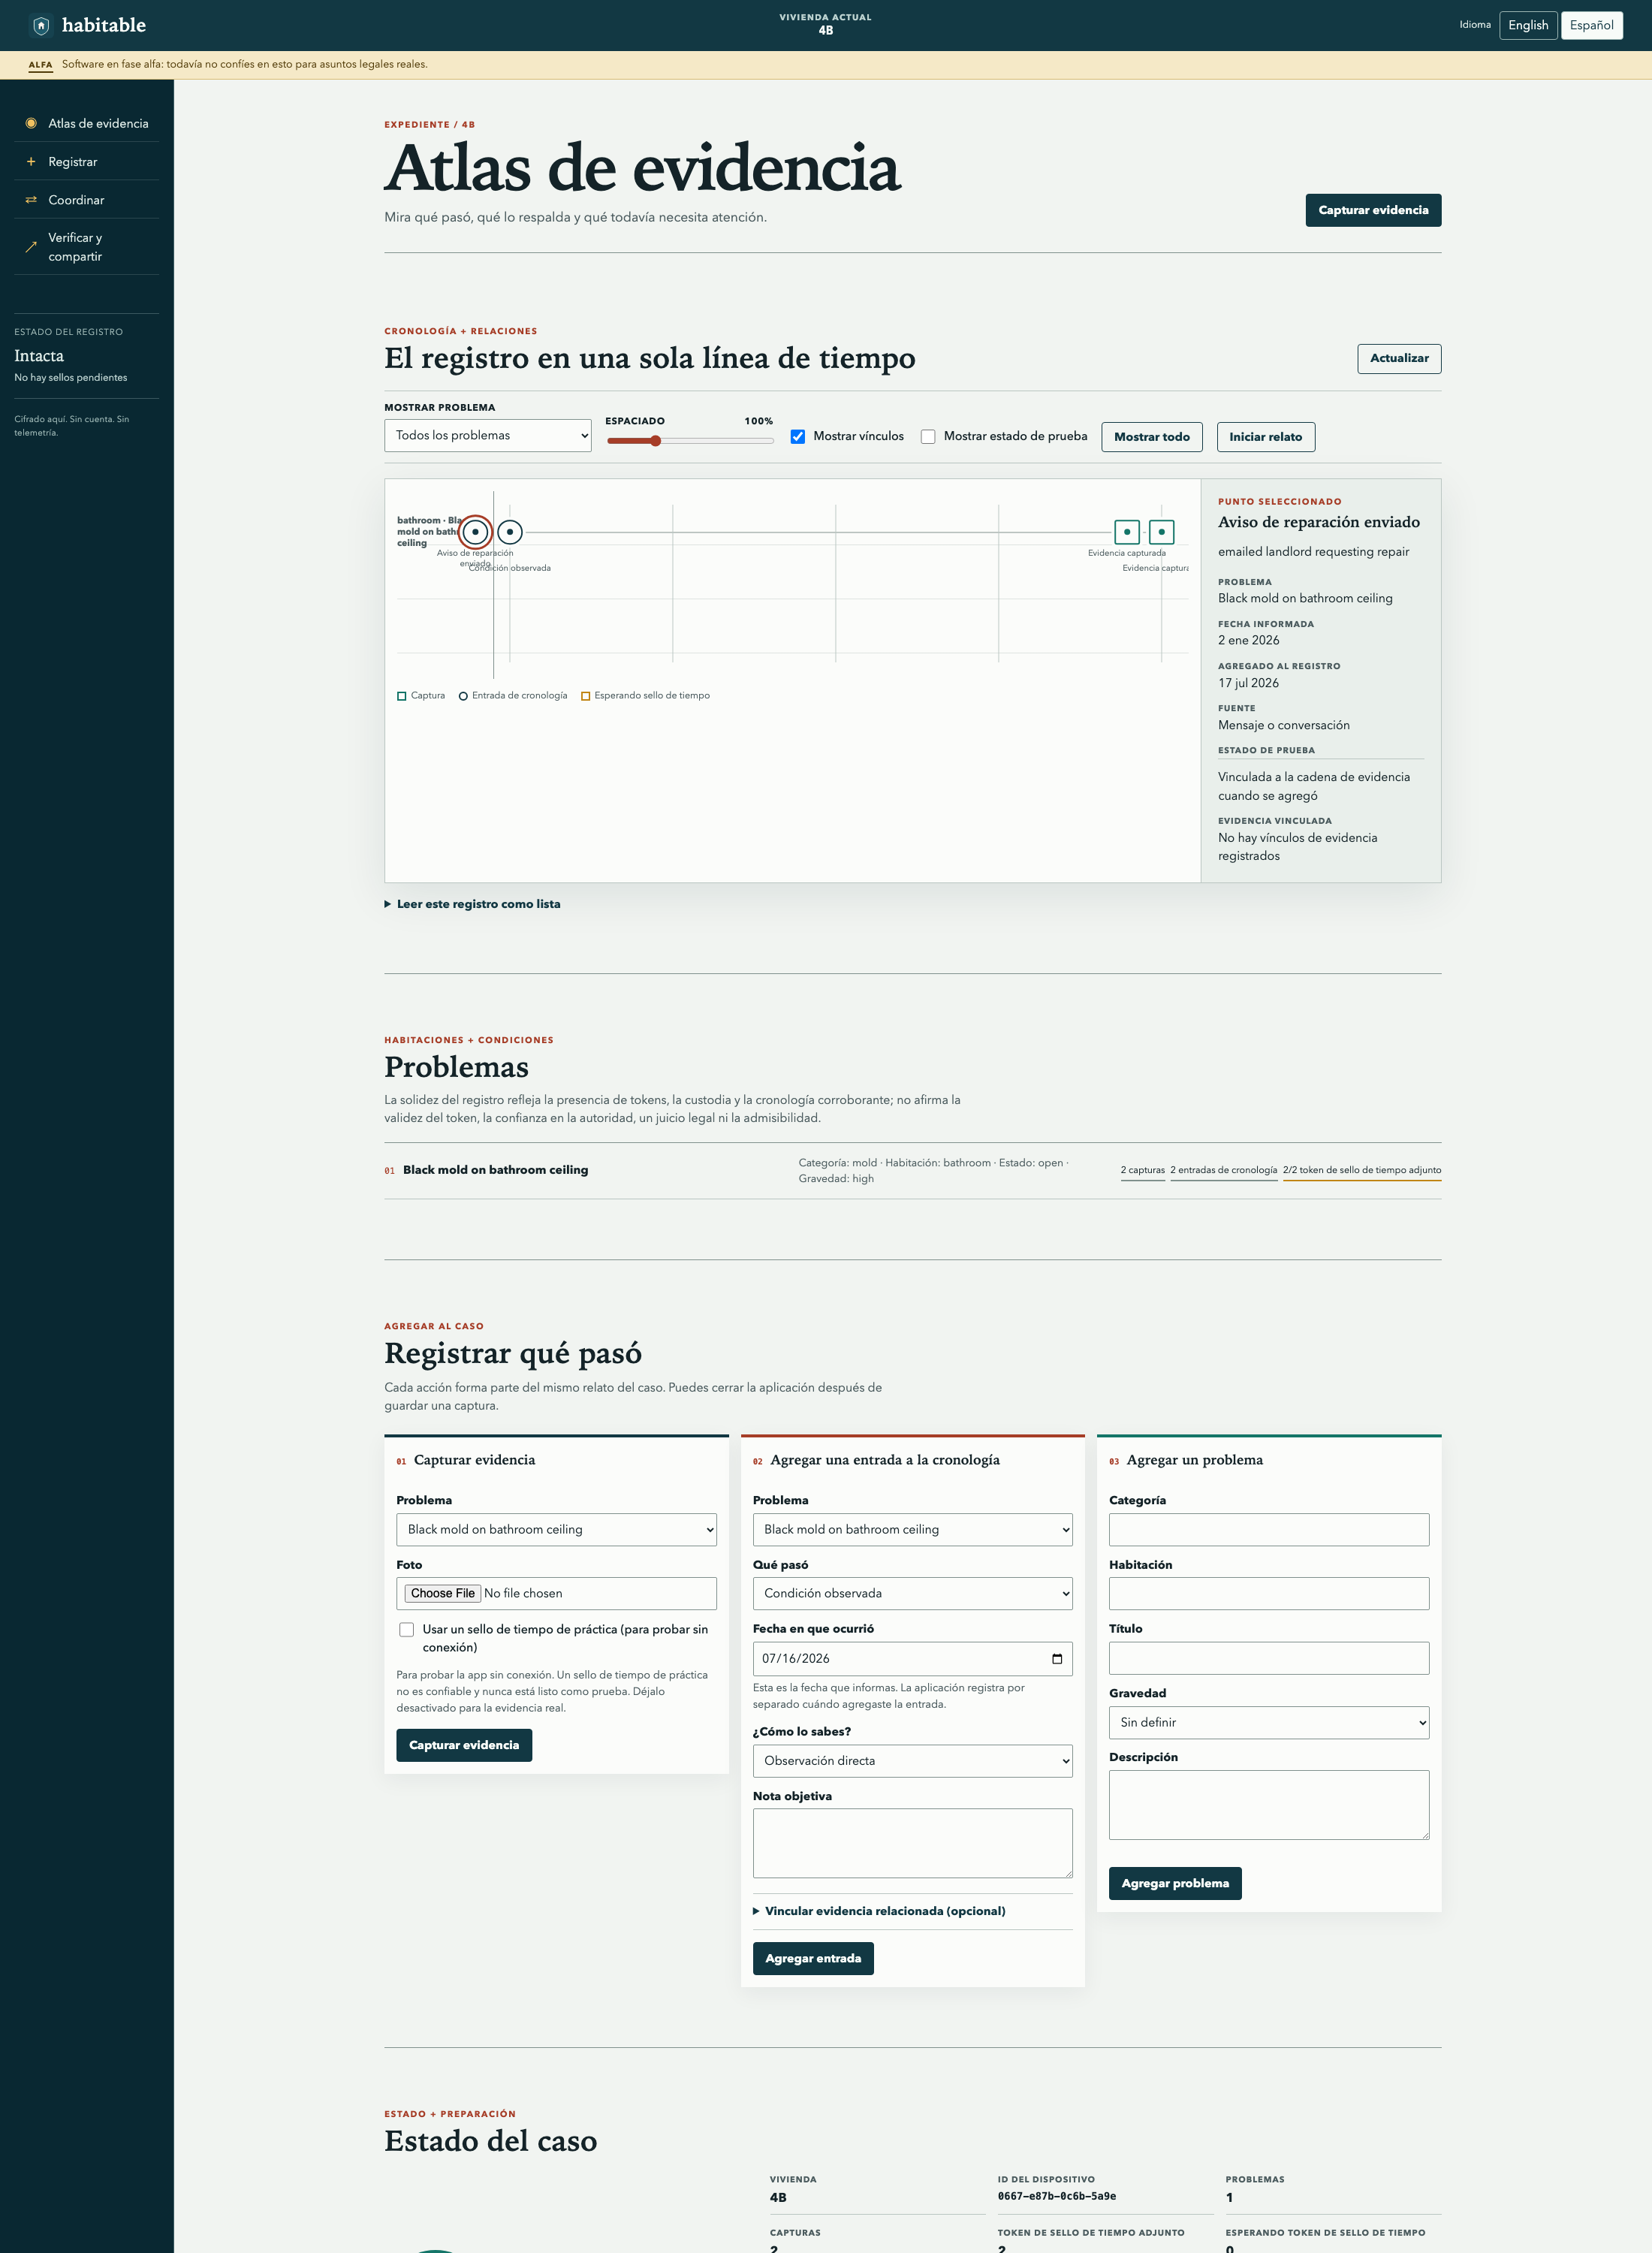Click Mostrar todo button
Image resolution: width=1652 pixels, height=2253 pixels.
pos(1152,437)
